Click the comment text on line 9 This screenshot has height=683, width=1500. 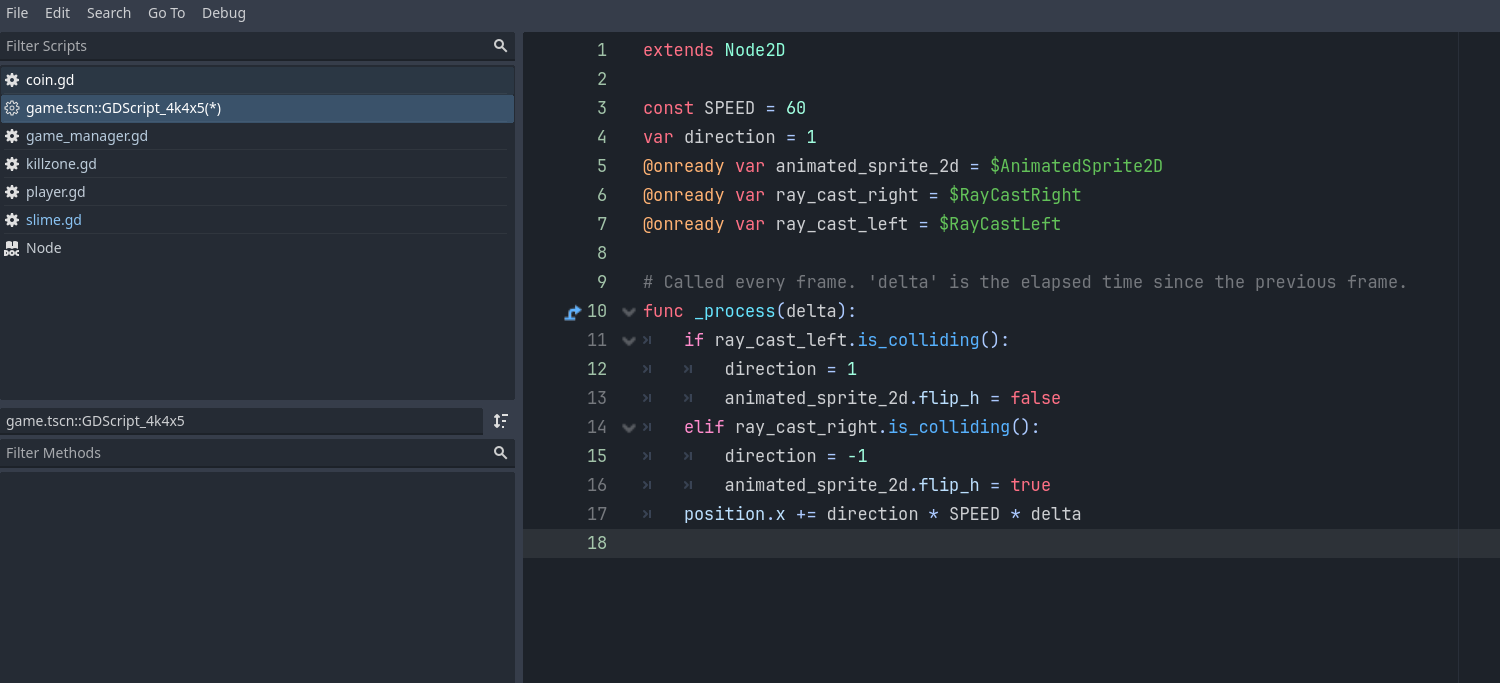(1025, 282)
